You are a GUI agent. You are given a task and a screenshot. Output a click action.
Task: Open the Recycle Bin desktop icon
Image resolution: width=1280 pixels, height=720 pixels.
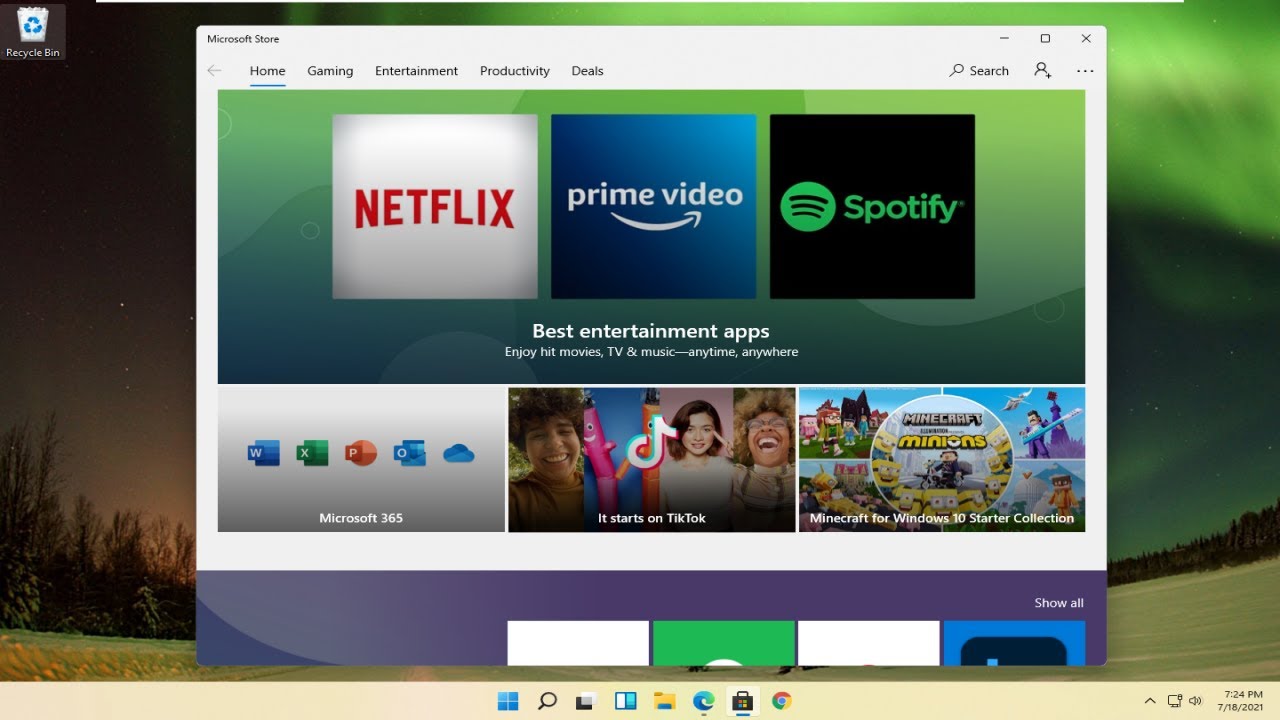tap(33, 32)
